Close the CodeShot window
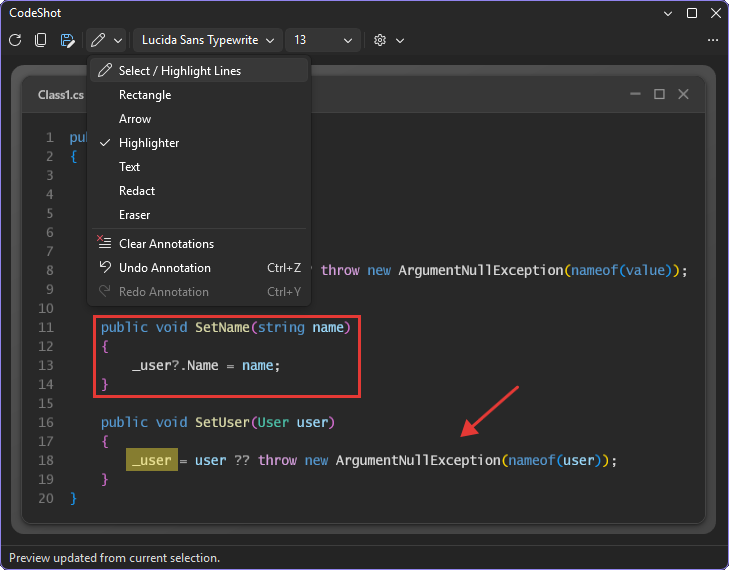 tap(716, 13)
